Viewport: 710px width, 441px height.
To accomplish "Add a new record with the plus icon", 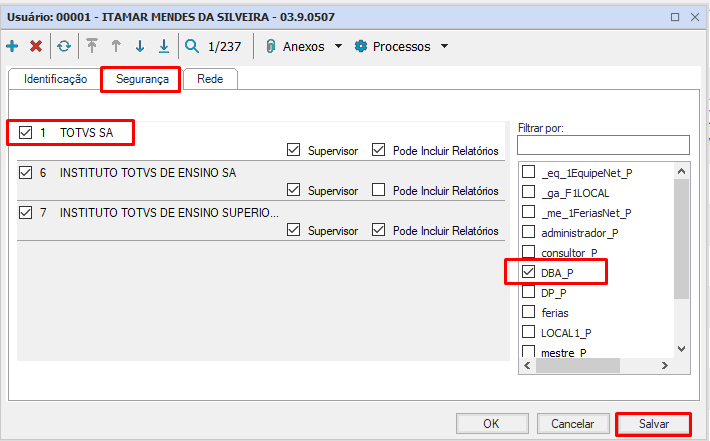I will pos(12,46).
